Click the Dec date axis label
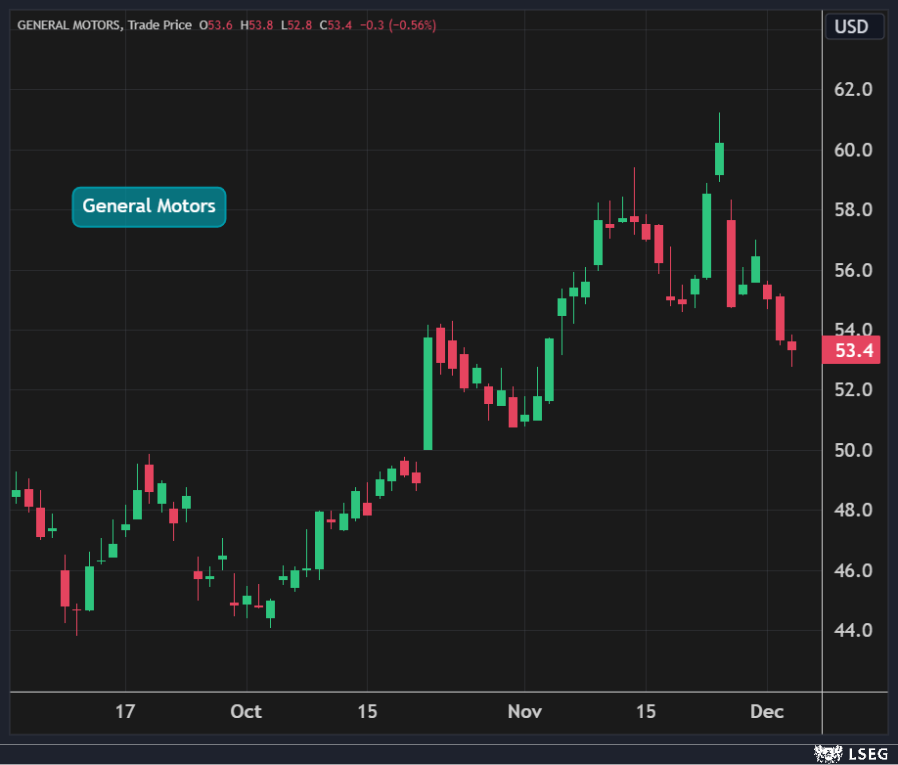The height and width of the screenshot is (765, 898). [x=768, y=712]
